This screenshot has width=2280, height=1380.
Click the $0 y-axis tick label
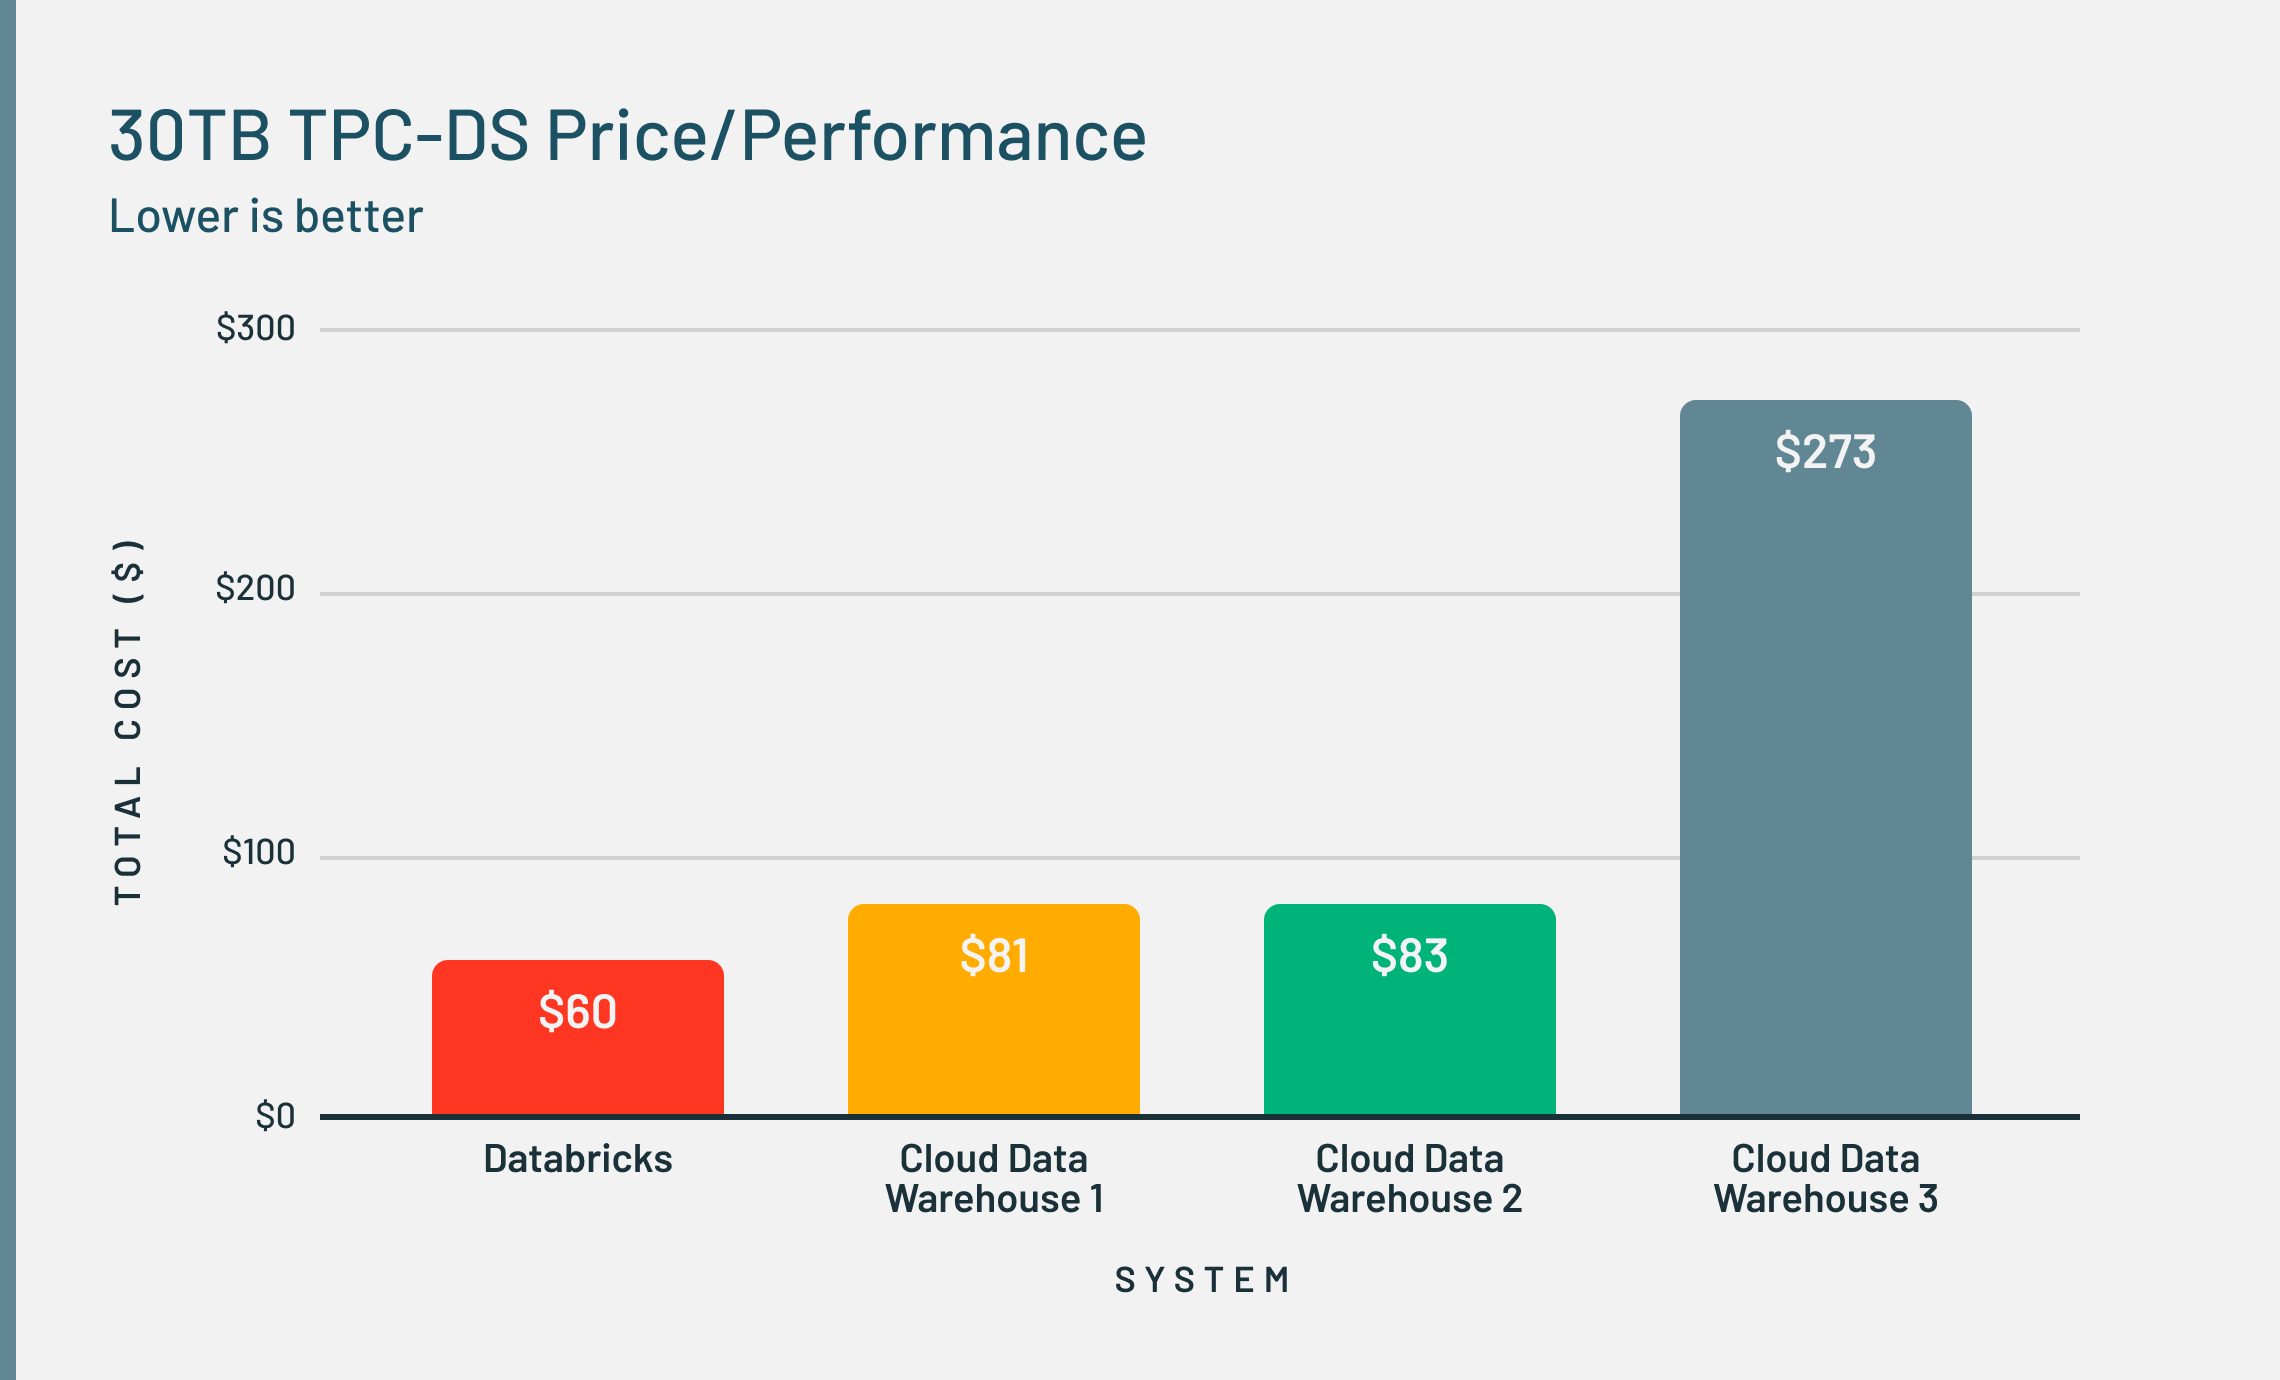(275, 1115)
